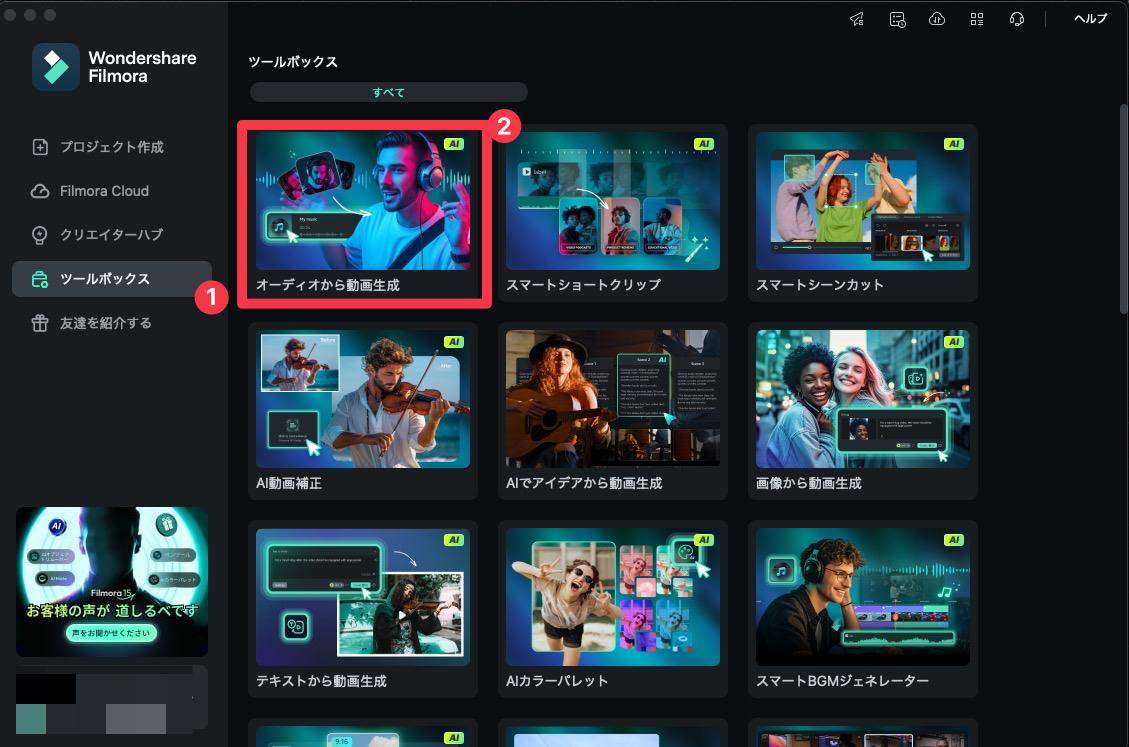Screen dimensions: 1129x747
Task: Open the app grid switcher icon
Action: (x=977, y=18)
